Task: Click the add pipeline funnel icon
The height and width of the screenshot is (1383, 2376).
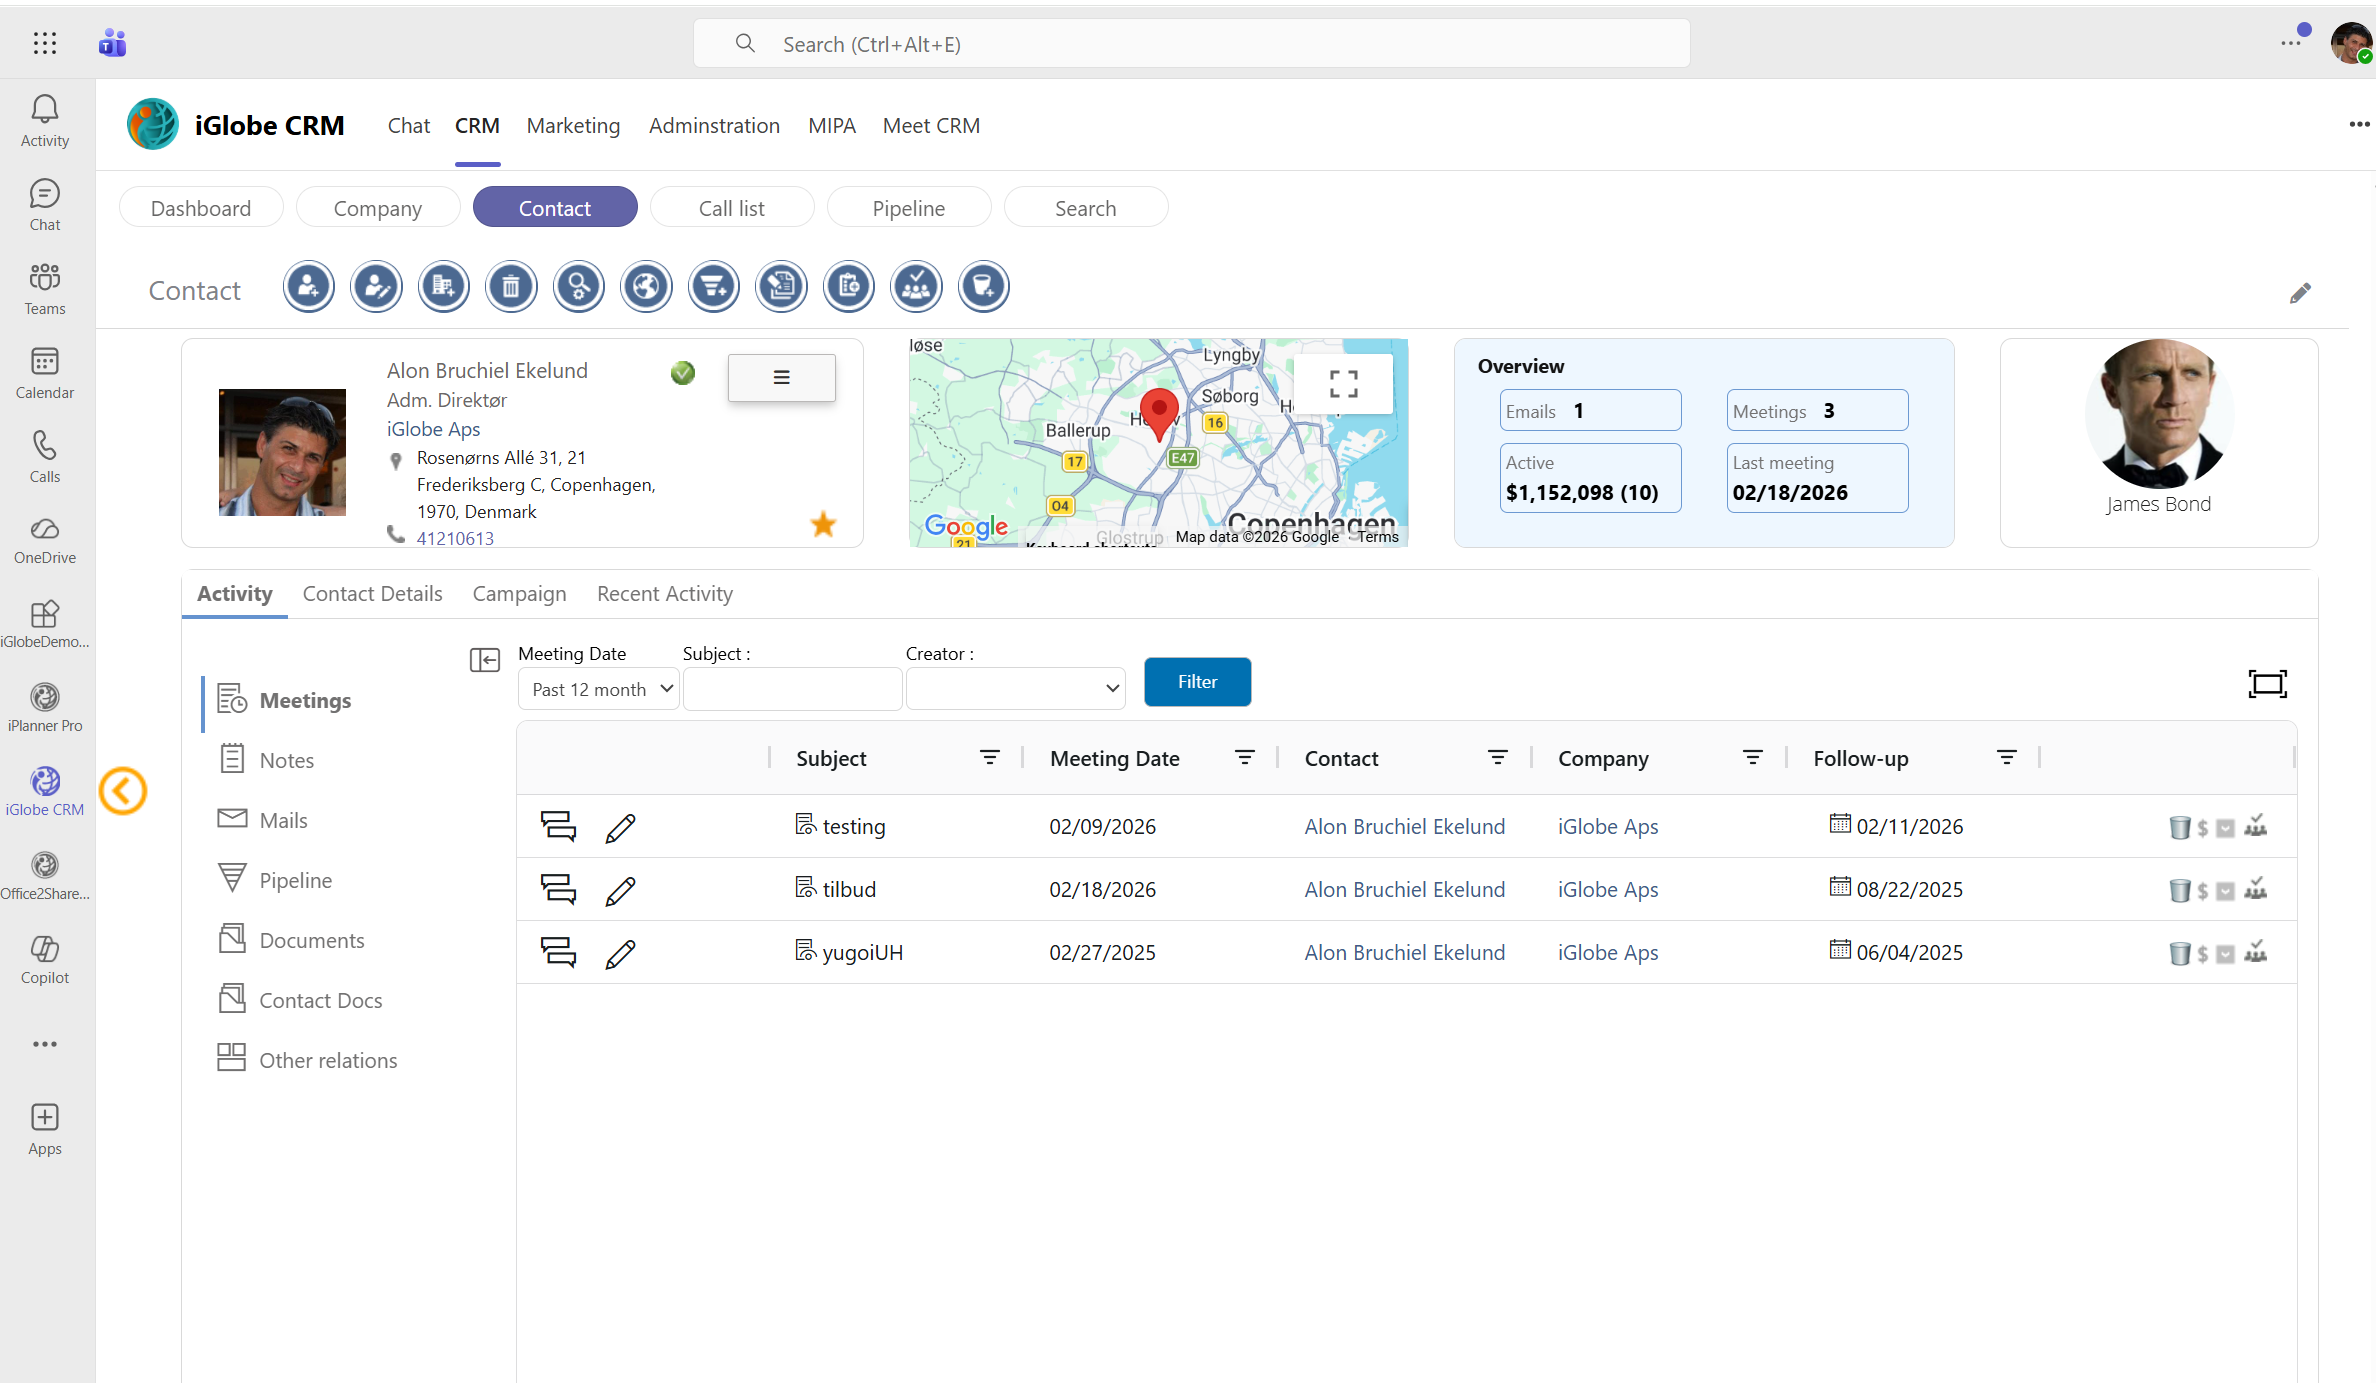Action: (x=714, y=287)
